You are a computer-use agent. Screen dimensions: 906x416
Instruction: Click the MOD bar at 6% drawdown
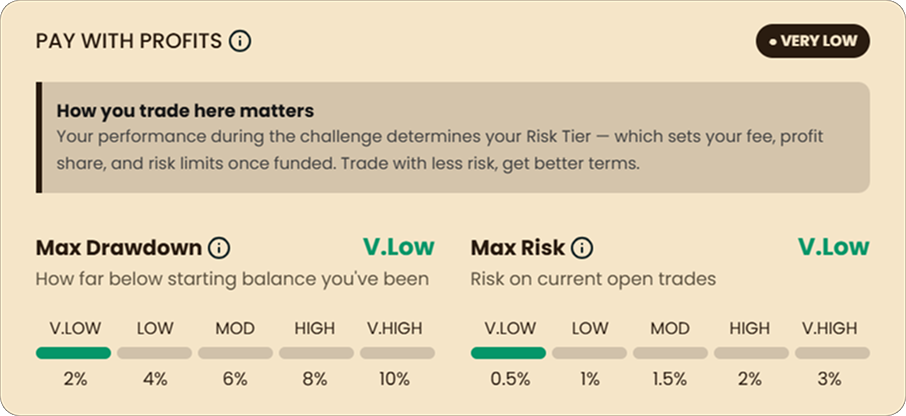click(235, 353)
